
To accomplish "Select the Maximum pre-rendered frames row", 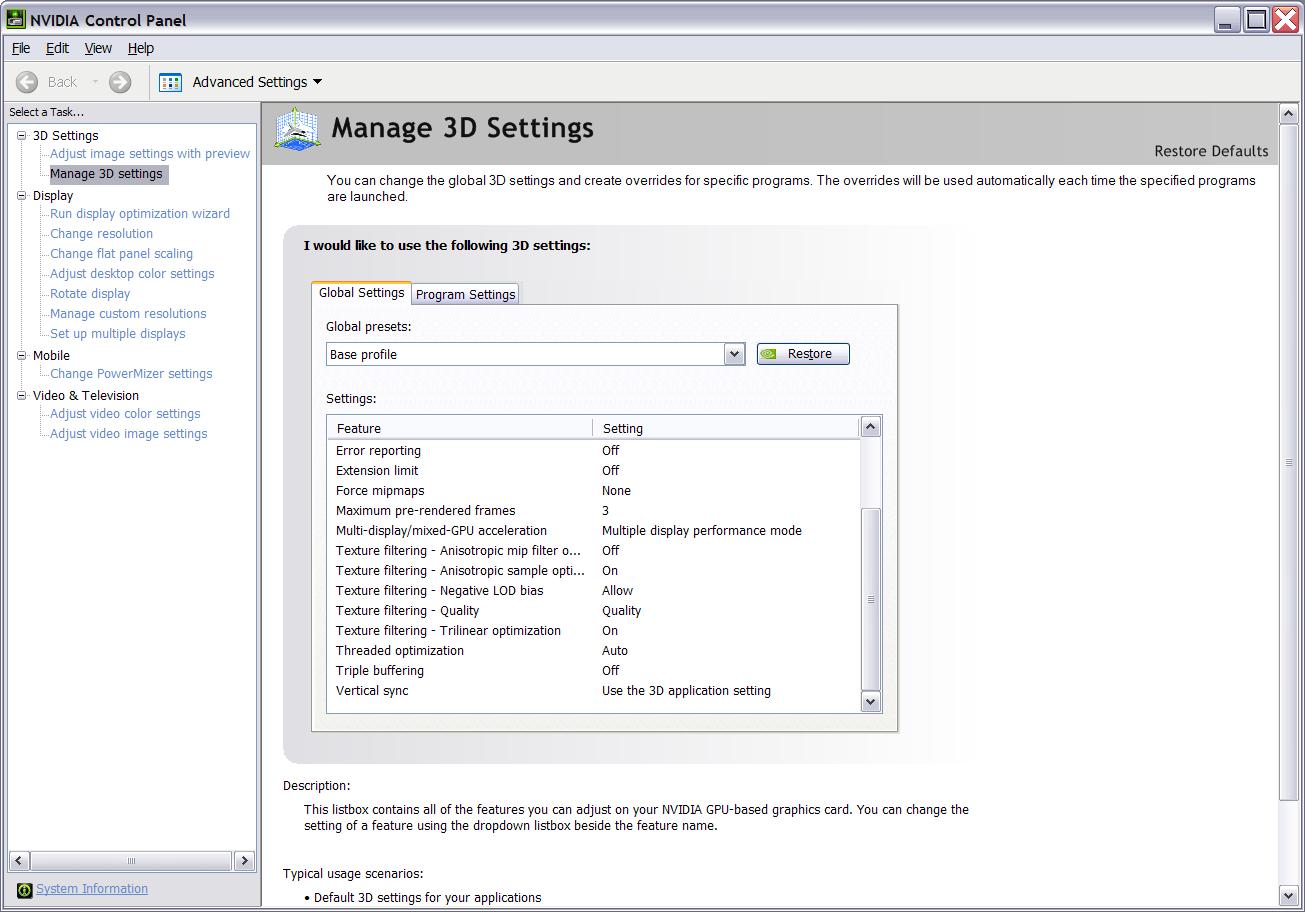I will [x=593, y=511].
